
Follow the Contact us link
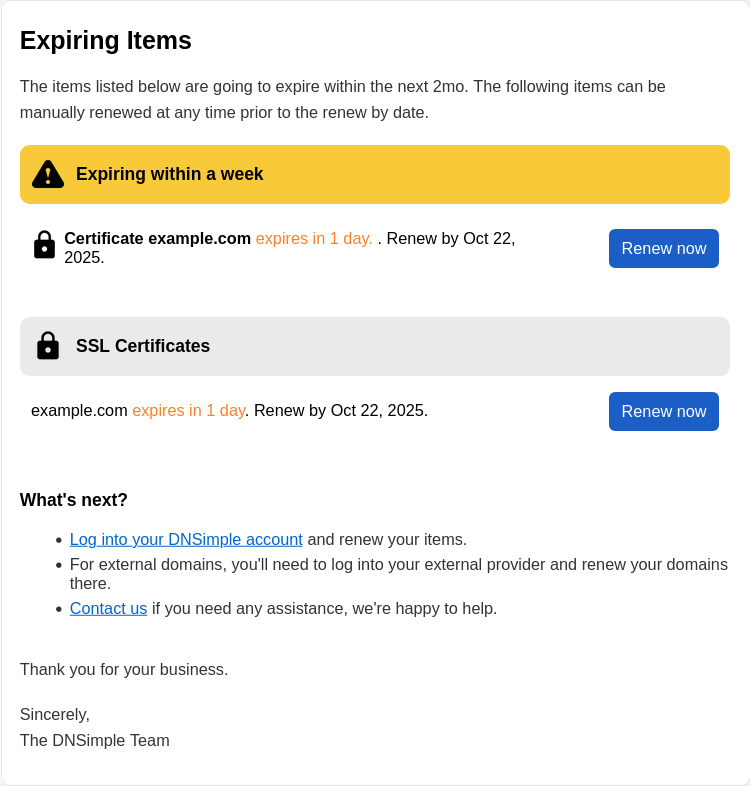pyautogui.click(x=108, y=608)
